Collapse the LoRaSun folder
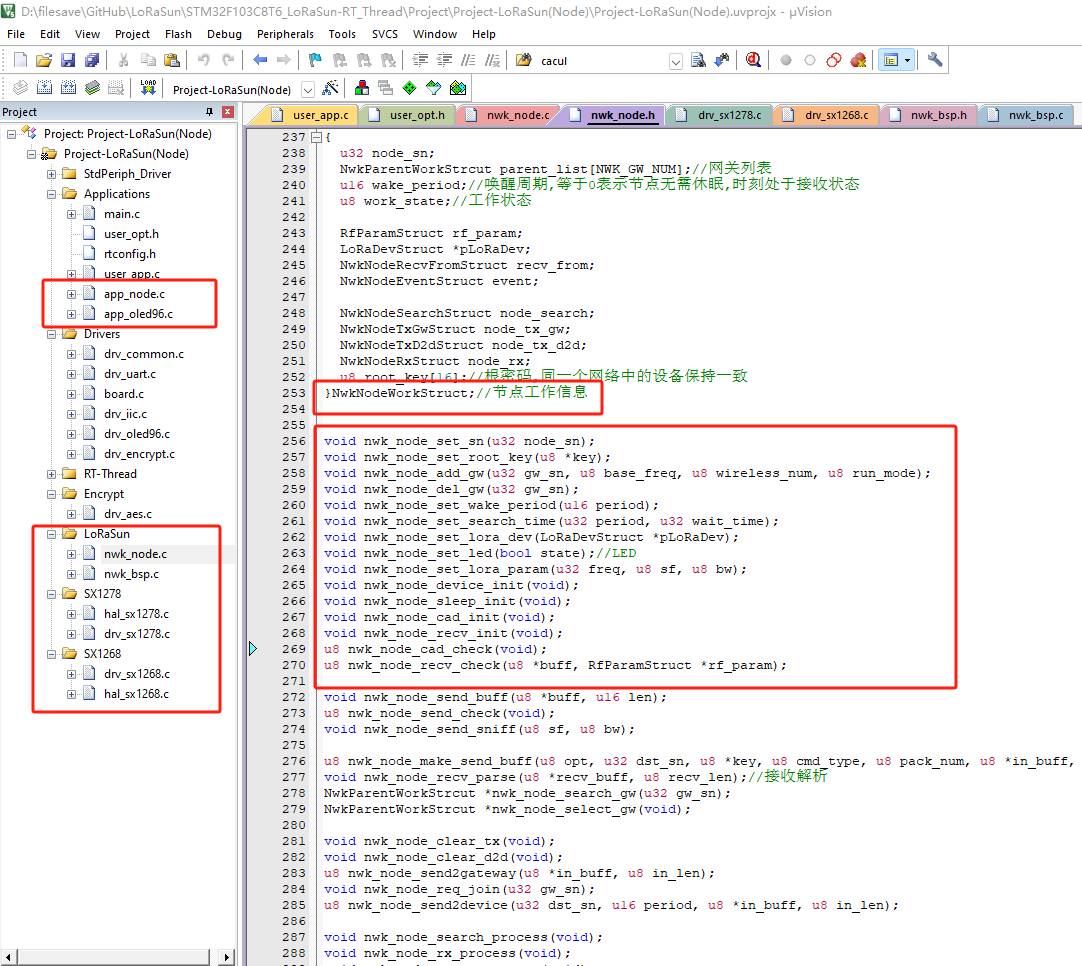This screenshot has height=966, width=1082. (51, 534)
